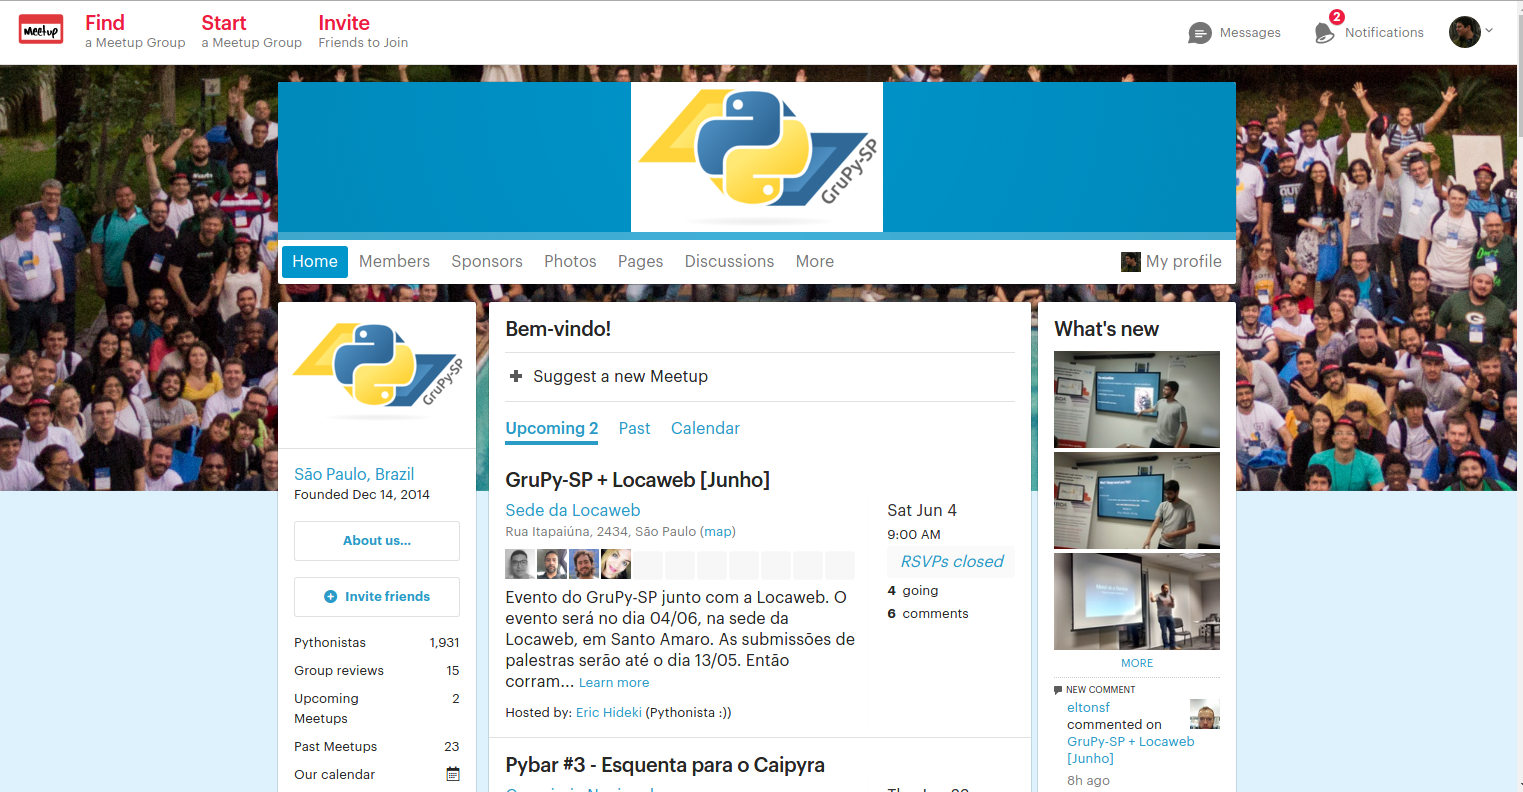Click Learn more in event description

click(614, 683)
